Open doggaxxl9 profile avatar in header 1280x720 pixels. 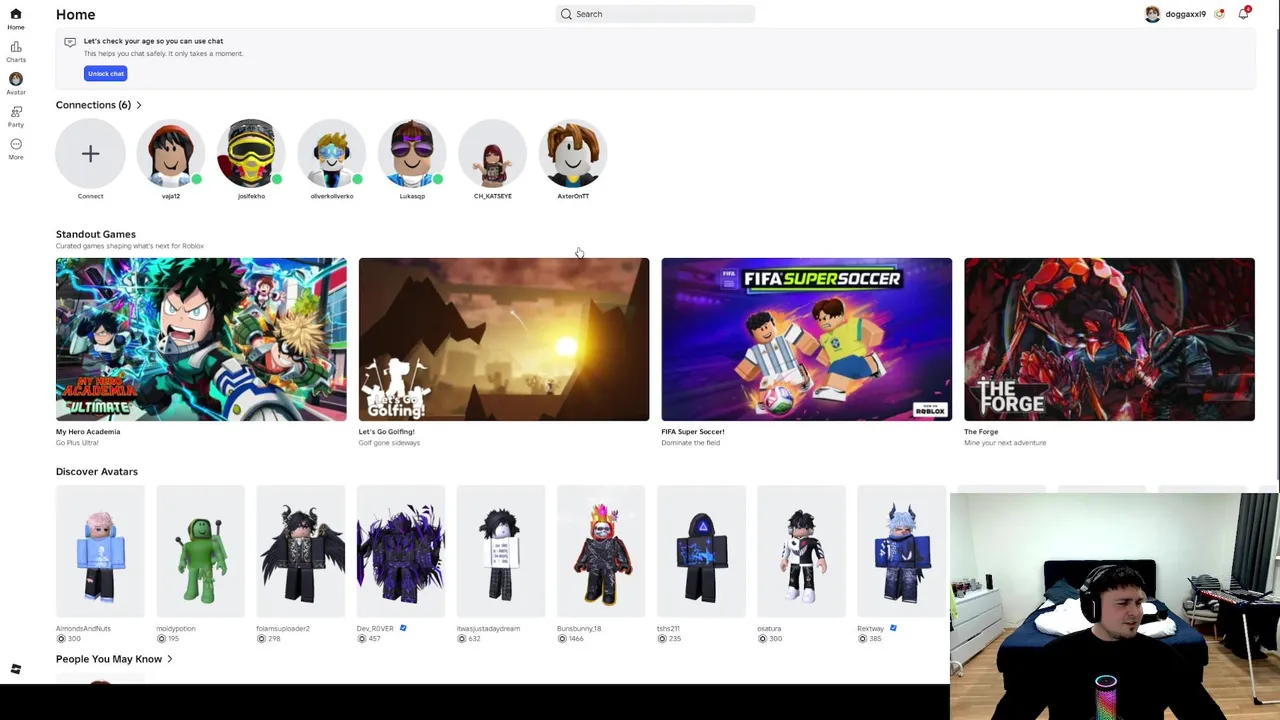click(1152, 14)
